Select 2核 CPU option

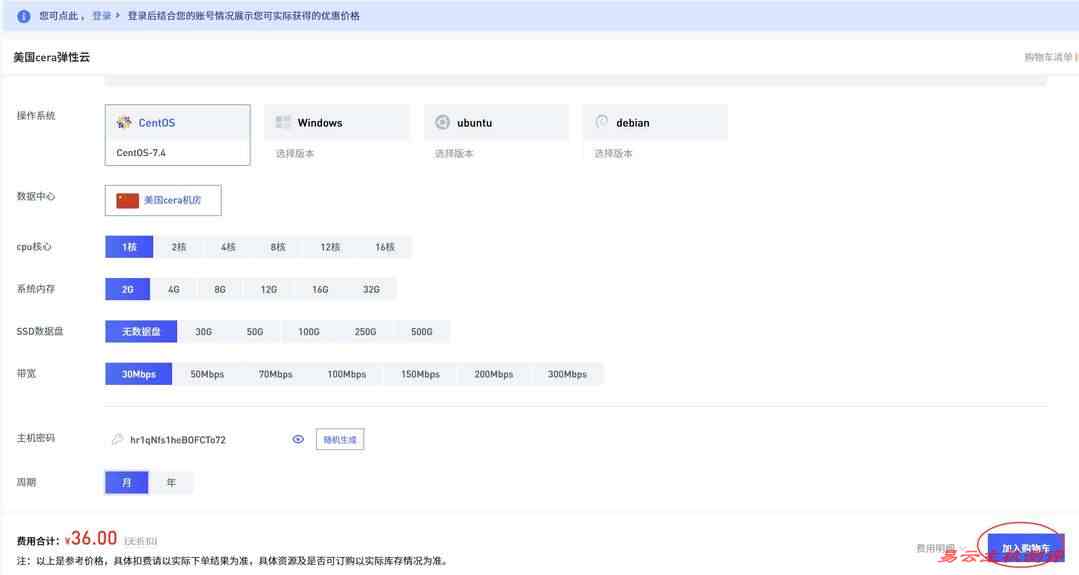(179, 247)
